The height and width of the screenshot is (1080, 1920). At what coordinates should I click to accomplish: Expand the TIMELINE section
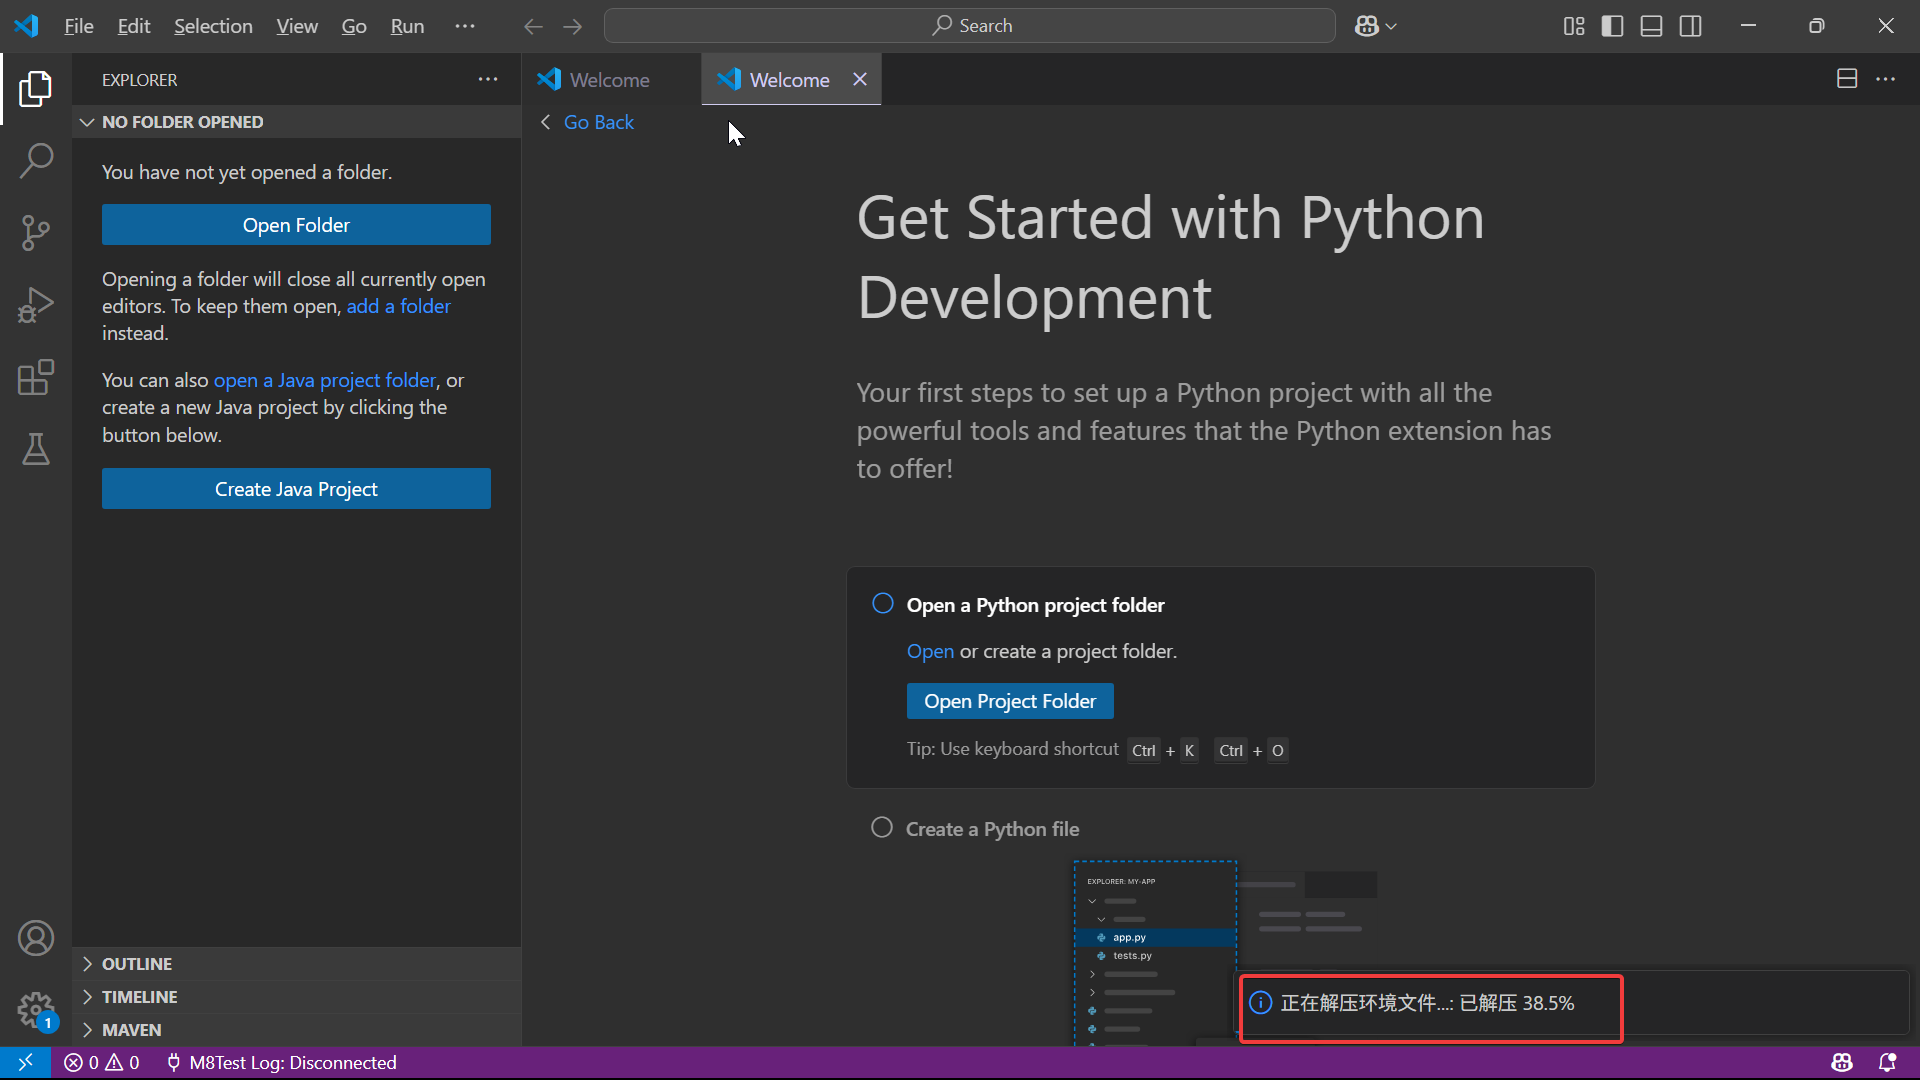click(x=139, y=997)
